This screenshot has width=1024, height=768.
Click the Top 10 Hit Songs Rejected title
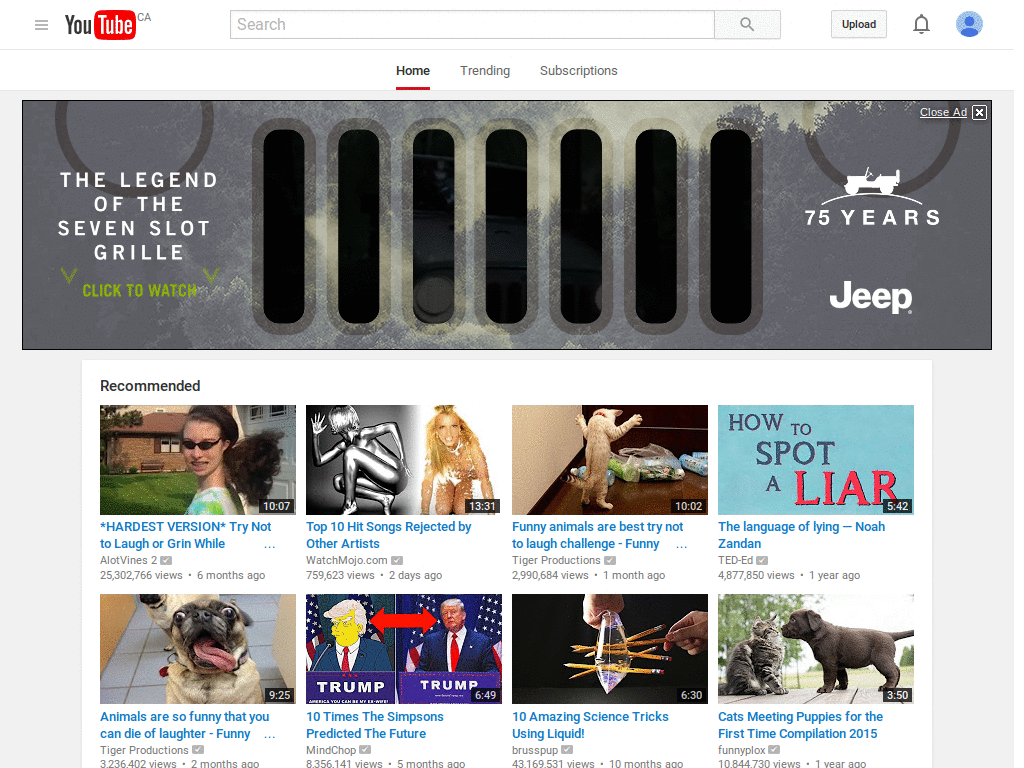tap(389, 535)
